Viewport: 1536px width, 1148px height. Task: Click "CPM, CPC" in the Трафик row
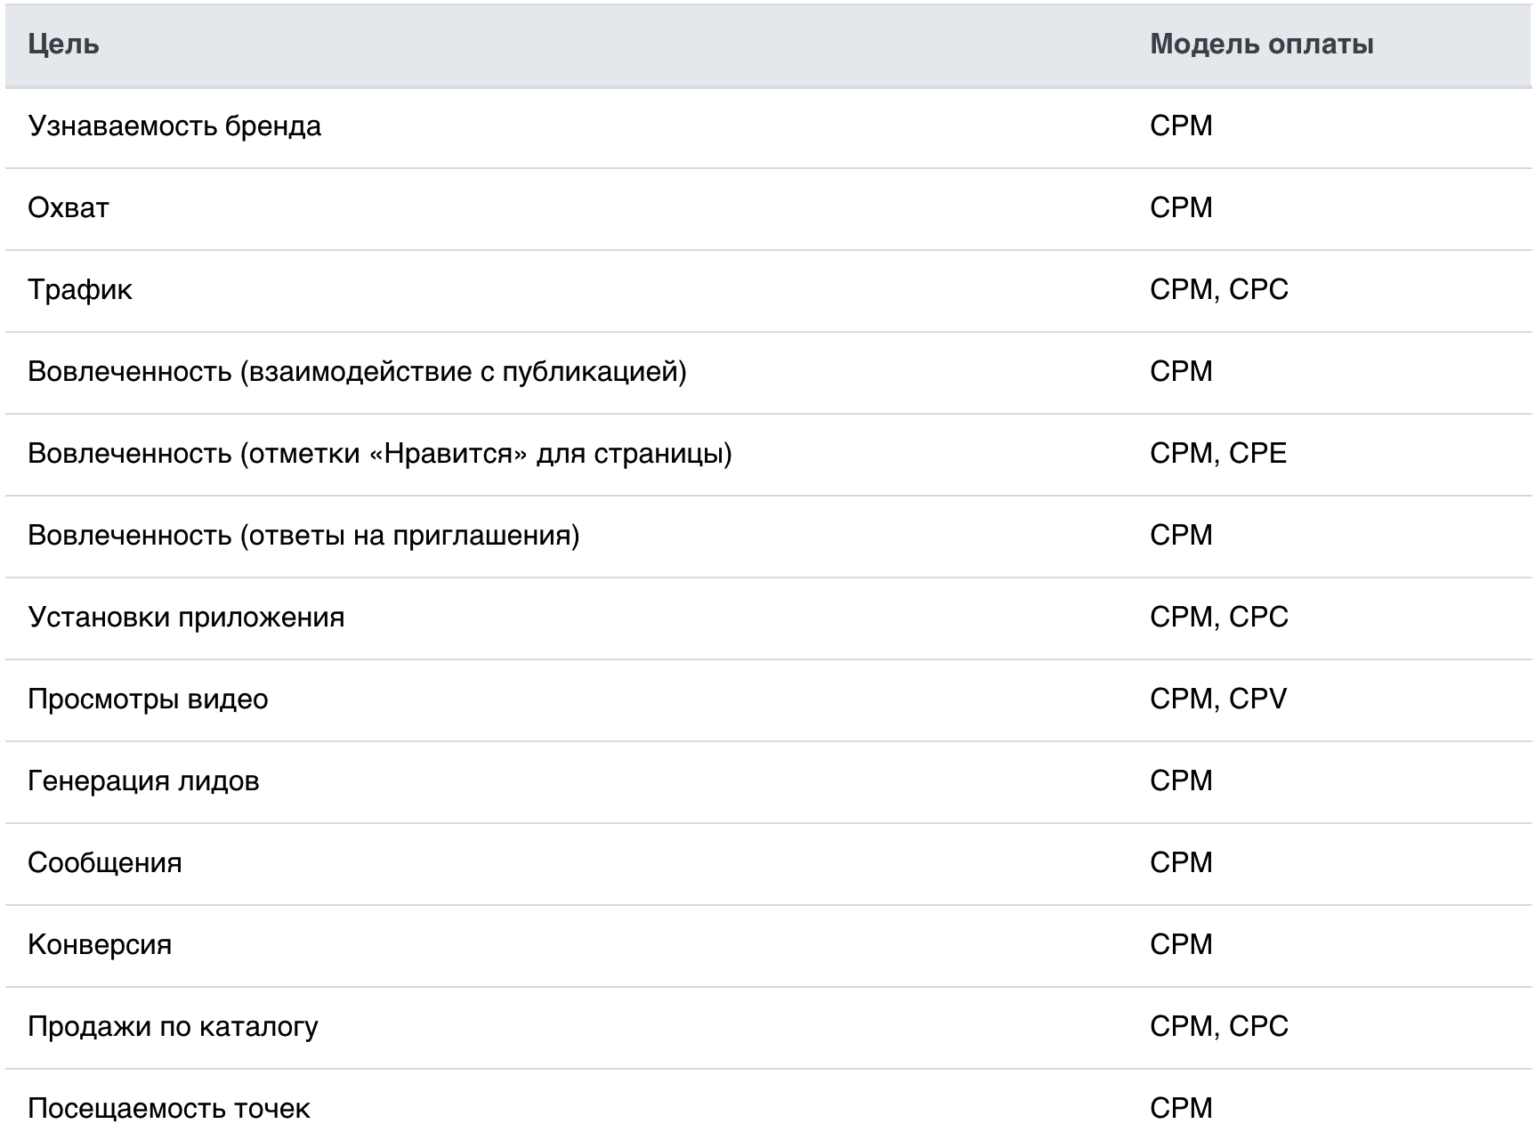click(x=1218, y=290)
